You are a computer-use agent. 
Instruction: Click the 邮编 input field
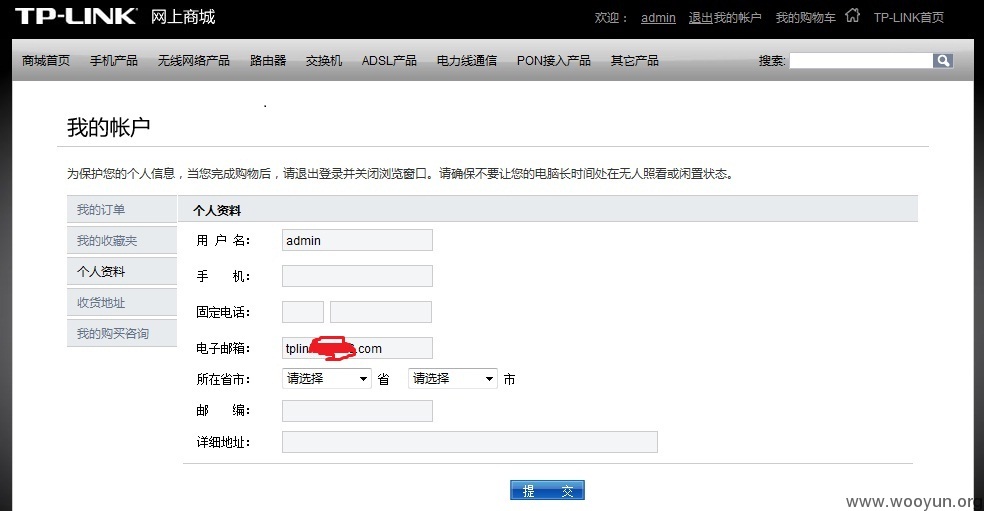[357, 411]
